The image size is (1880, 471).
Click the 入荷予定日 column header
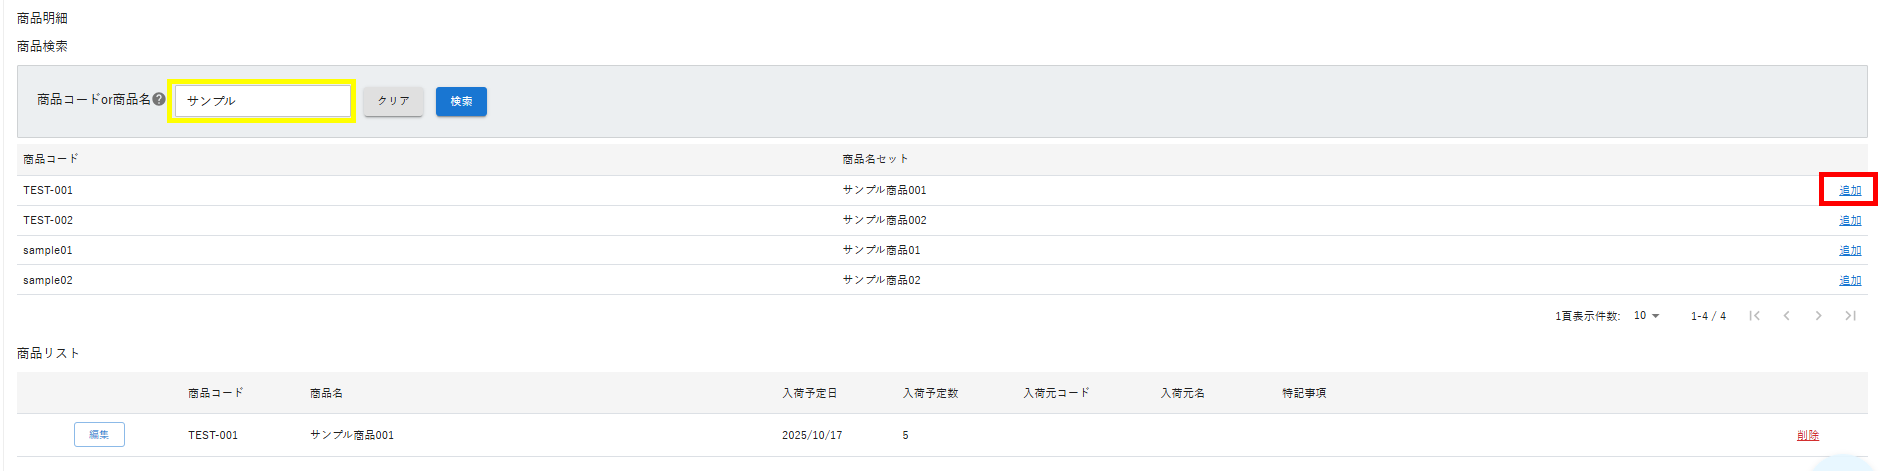click(809, 393)
